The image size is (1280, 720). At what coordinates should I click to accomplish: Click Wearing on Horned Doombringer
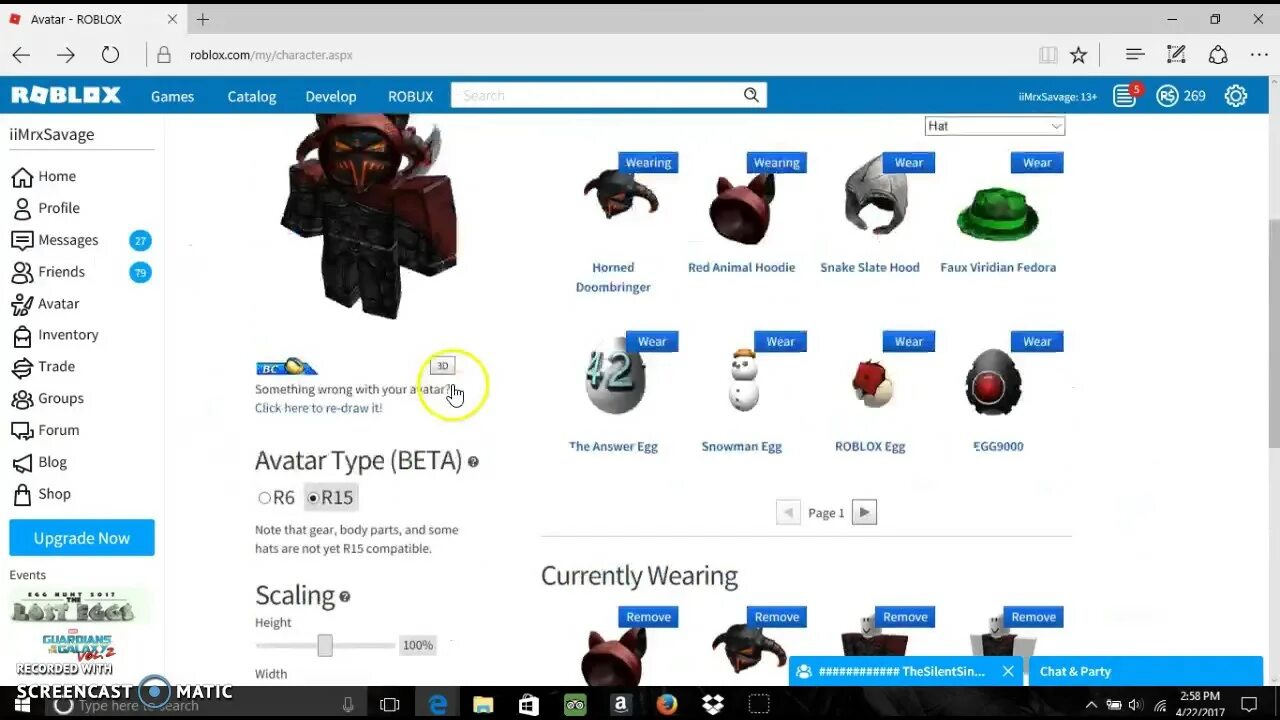click(648, 163)
